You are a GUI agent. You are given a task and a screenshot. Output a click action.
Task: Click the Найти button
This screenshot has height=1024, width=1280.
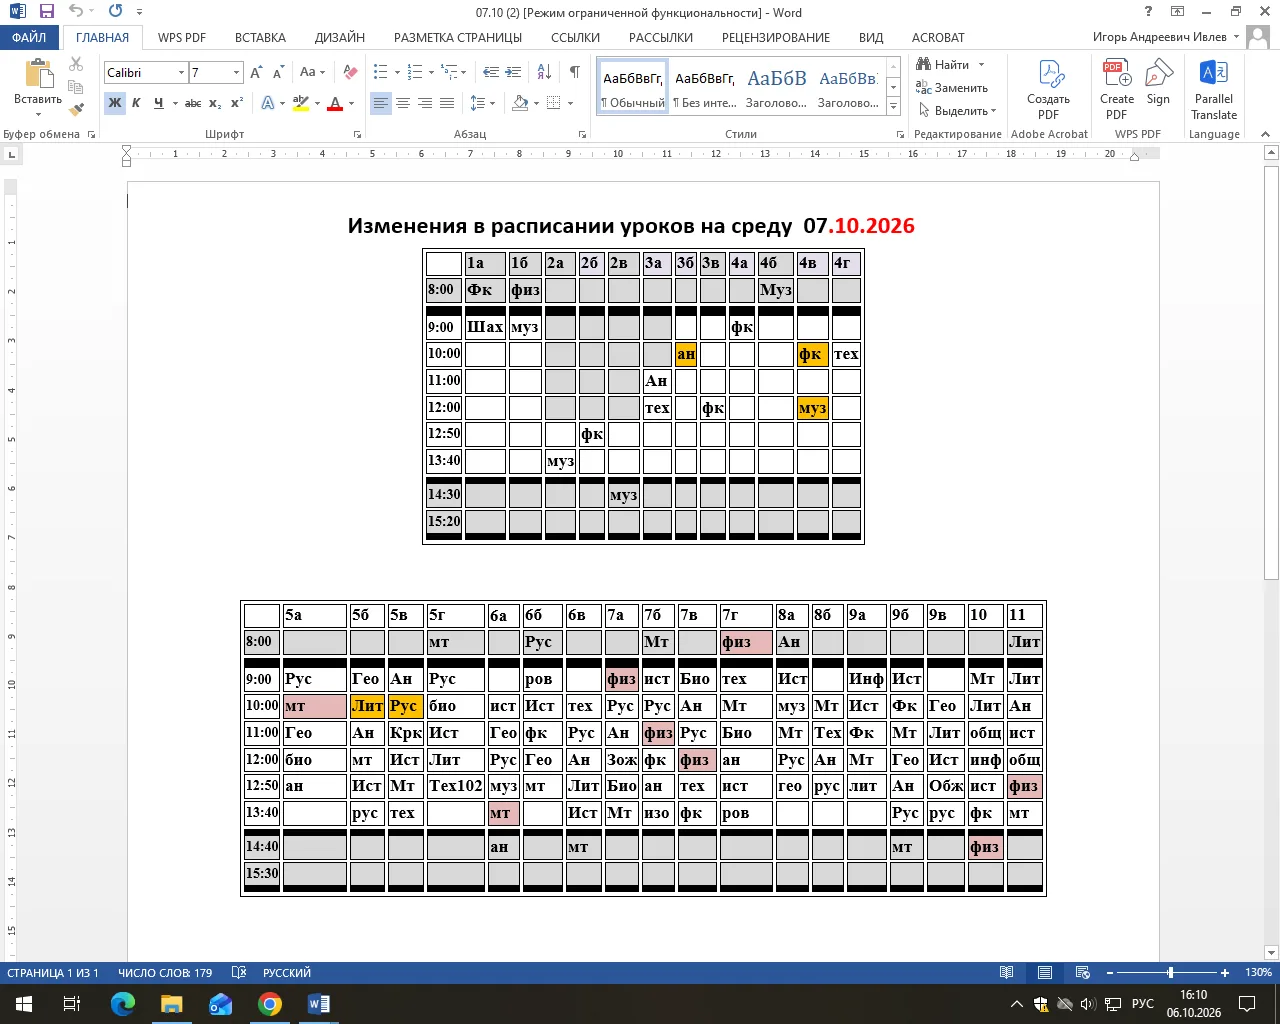(x=943, y=64)
